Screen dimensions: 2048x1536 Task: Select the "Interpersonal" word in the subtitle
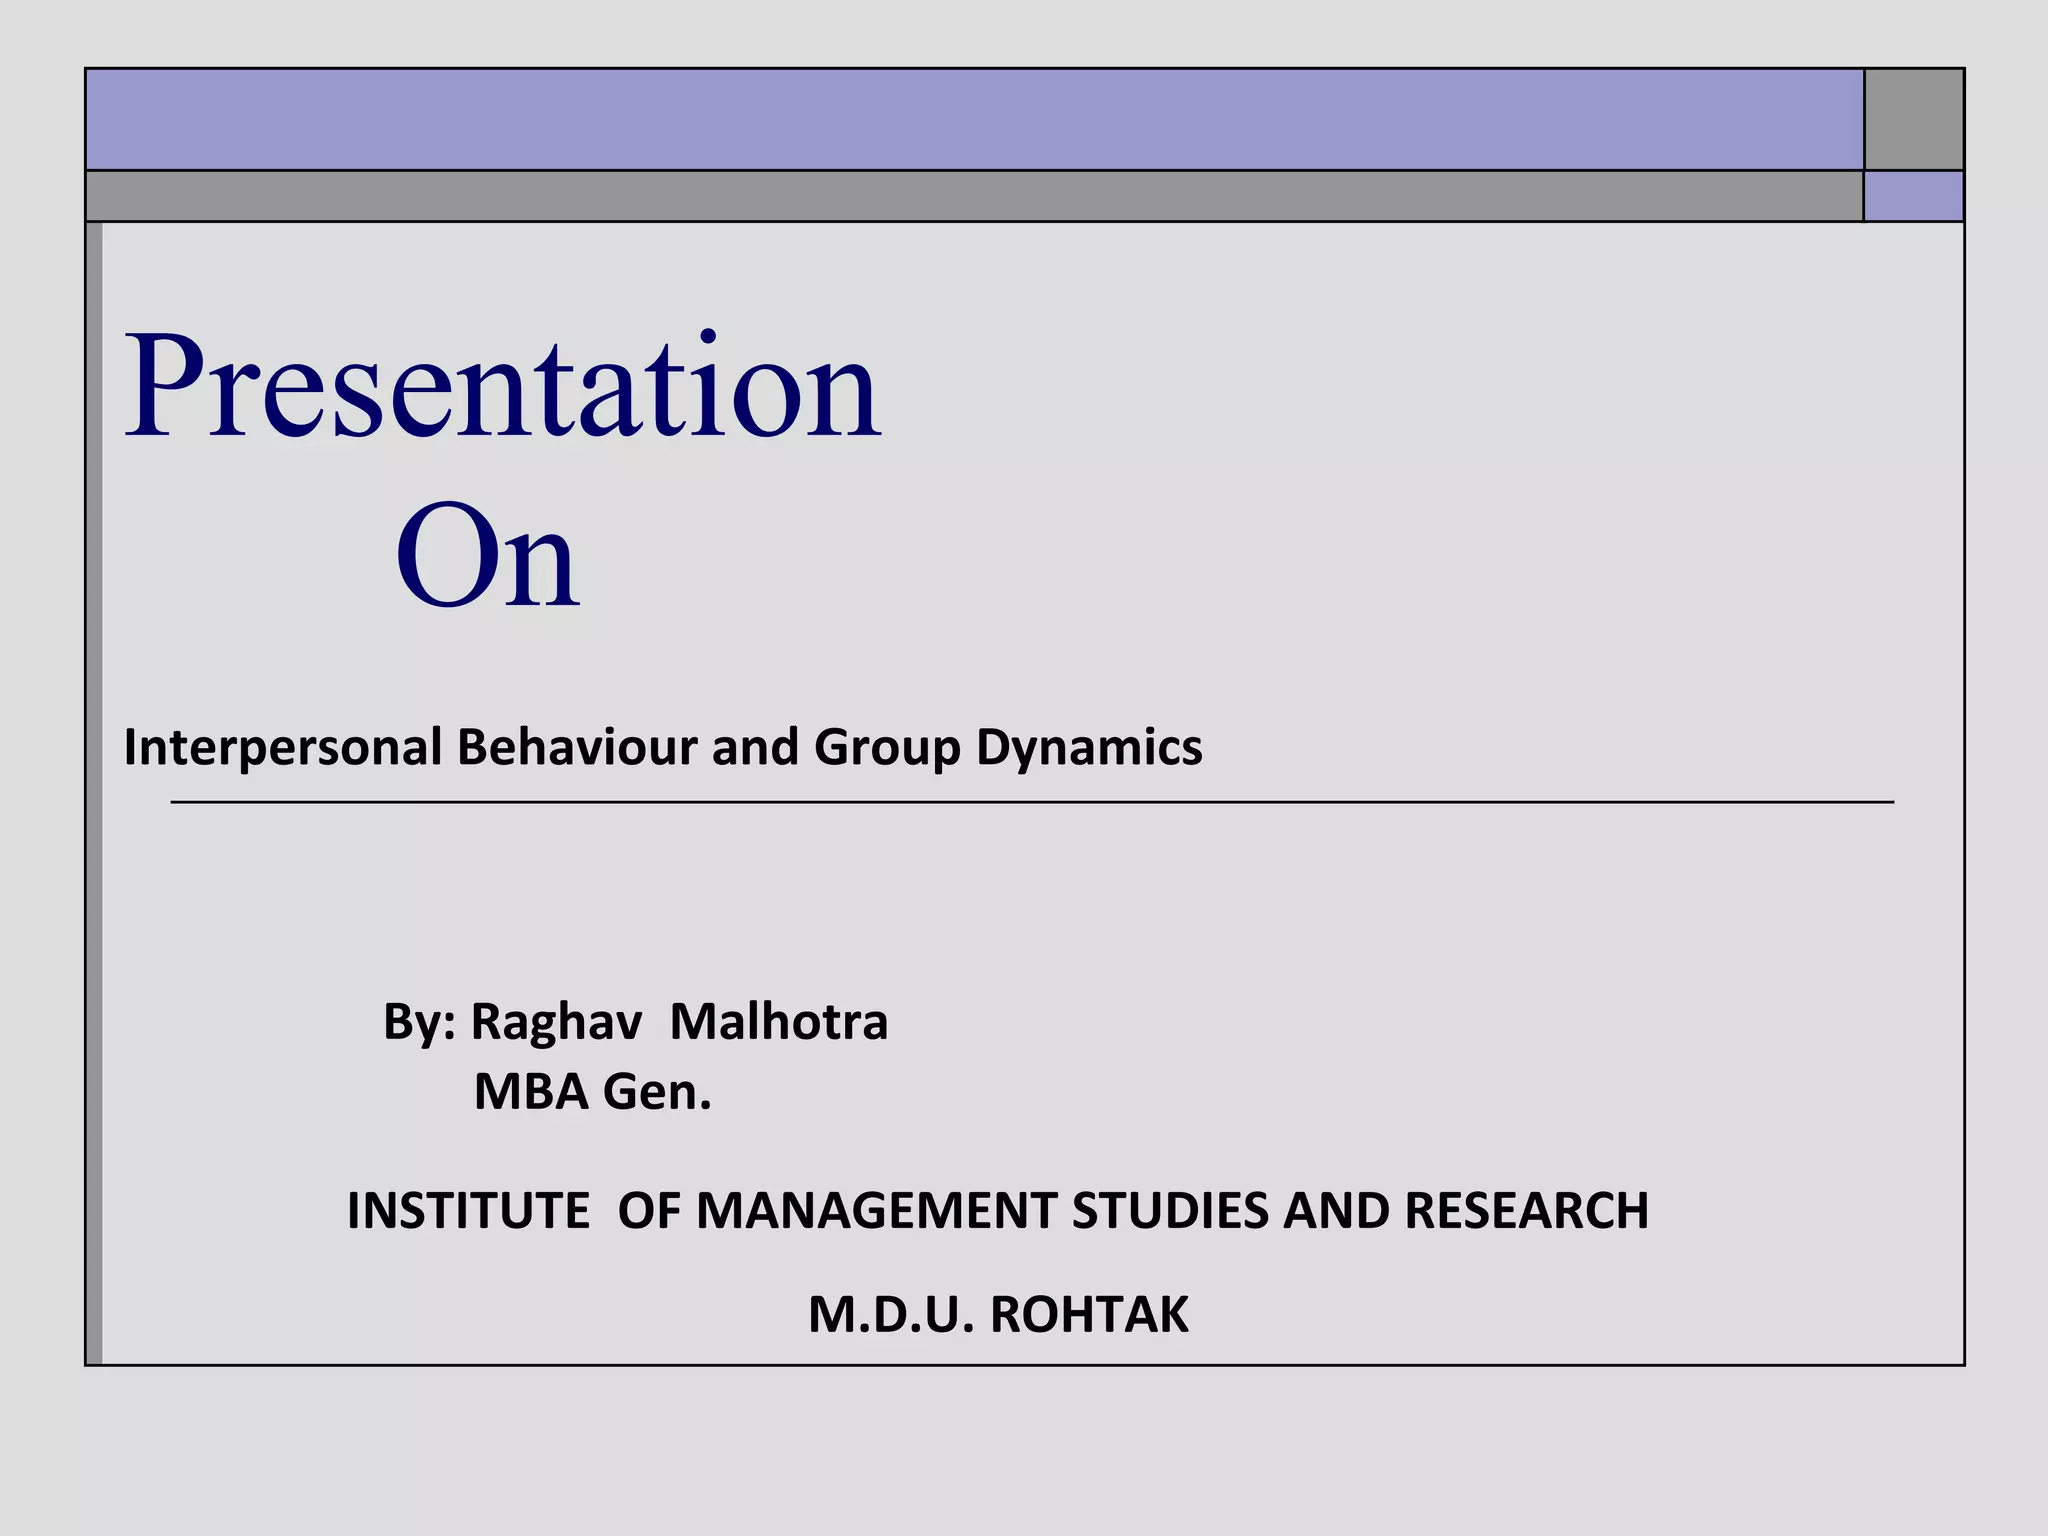(283, 747)
